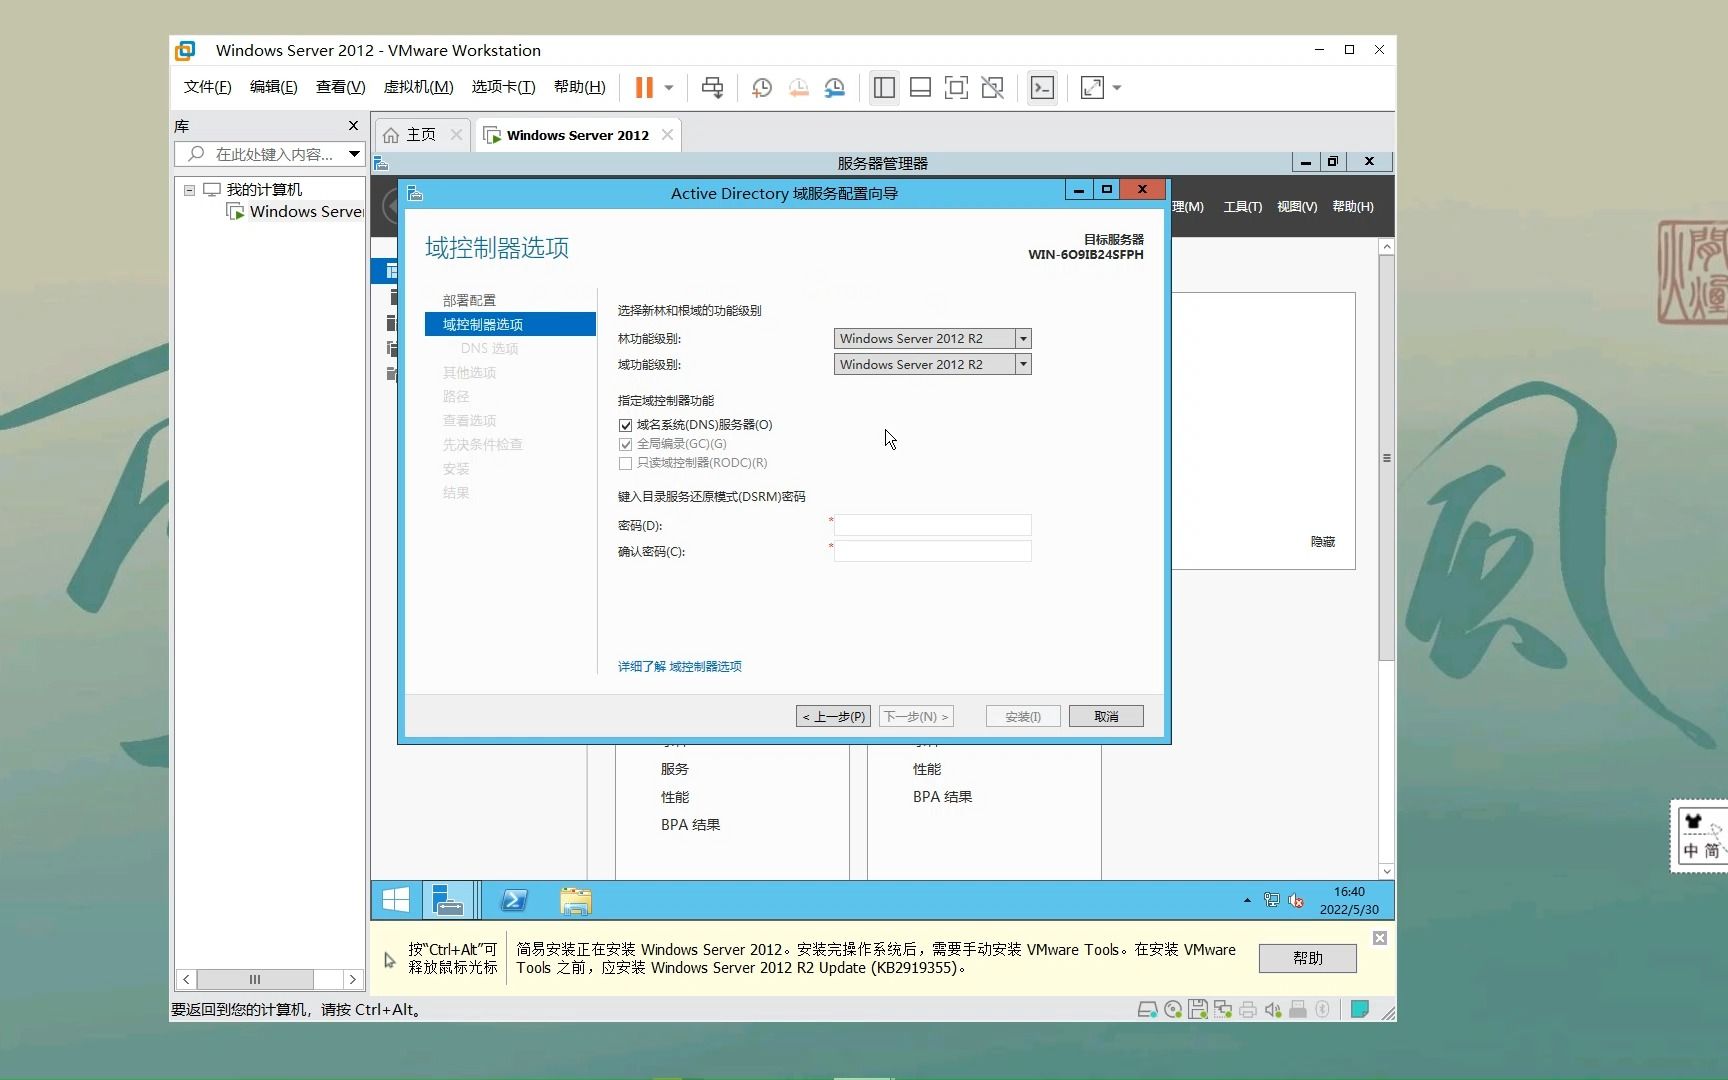Image resolution: width=1728 pixels, height=1080 pixels.
Task: Click the 取消 button in the wizard
Action: (1106, 716)
